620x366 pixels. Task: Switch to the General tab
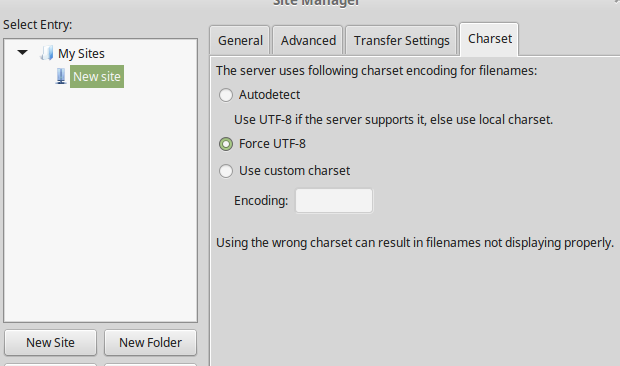point(240,40)
